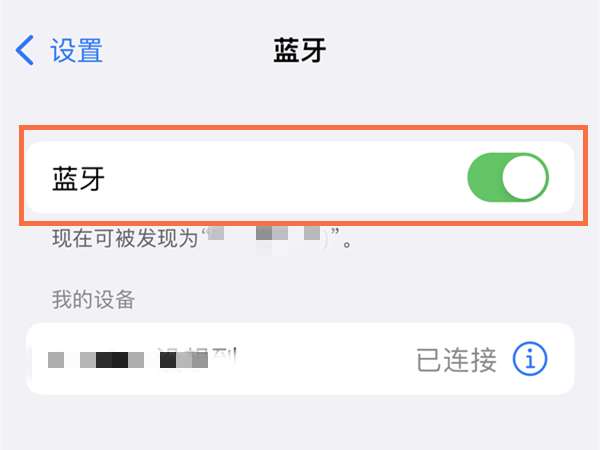The height and width of the screenshot is (450, 600).
Task: Select the 蓝牙 row label
Action: point(78,178)
